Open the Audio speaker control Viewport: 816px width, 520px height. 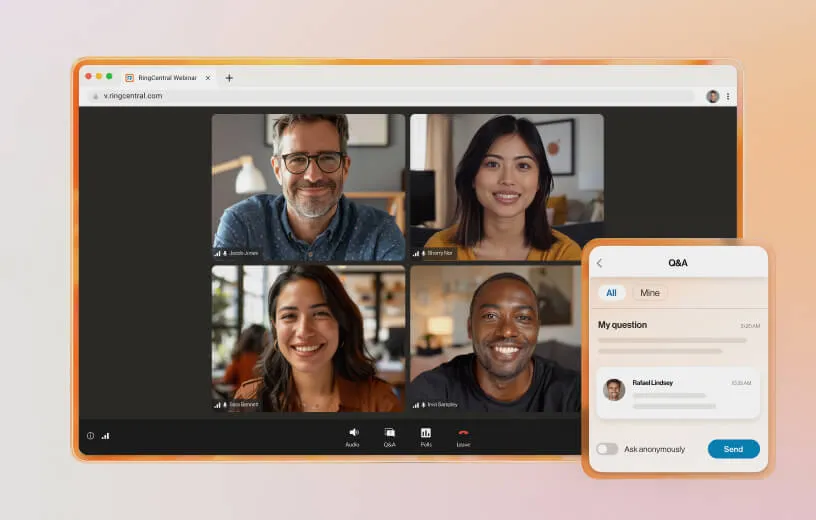pyautogui.click(x=353, y=437)
